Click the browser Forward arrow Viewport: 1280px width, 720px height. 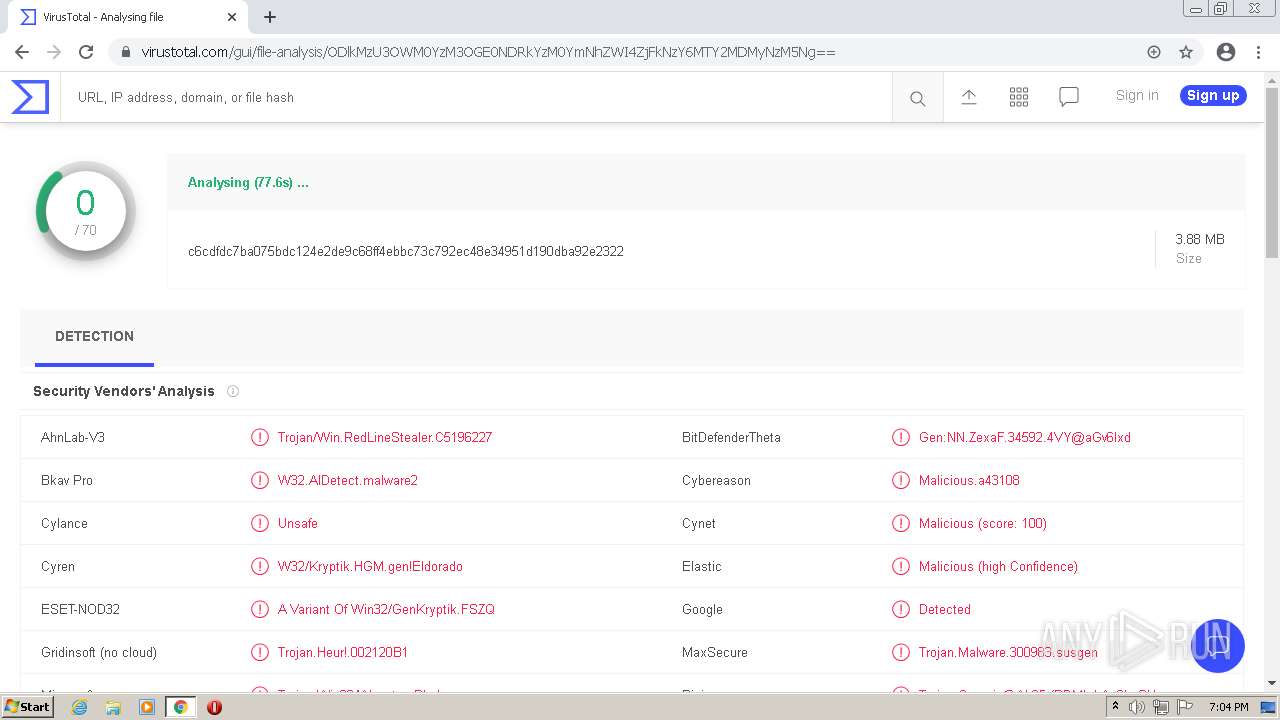coord(54,52)
